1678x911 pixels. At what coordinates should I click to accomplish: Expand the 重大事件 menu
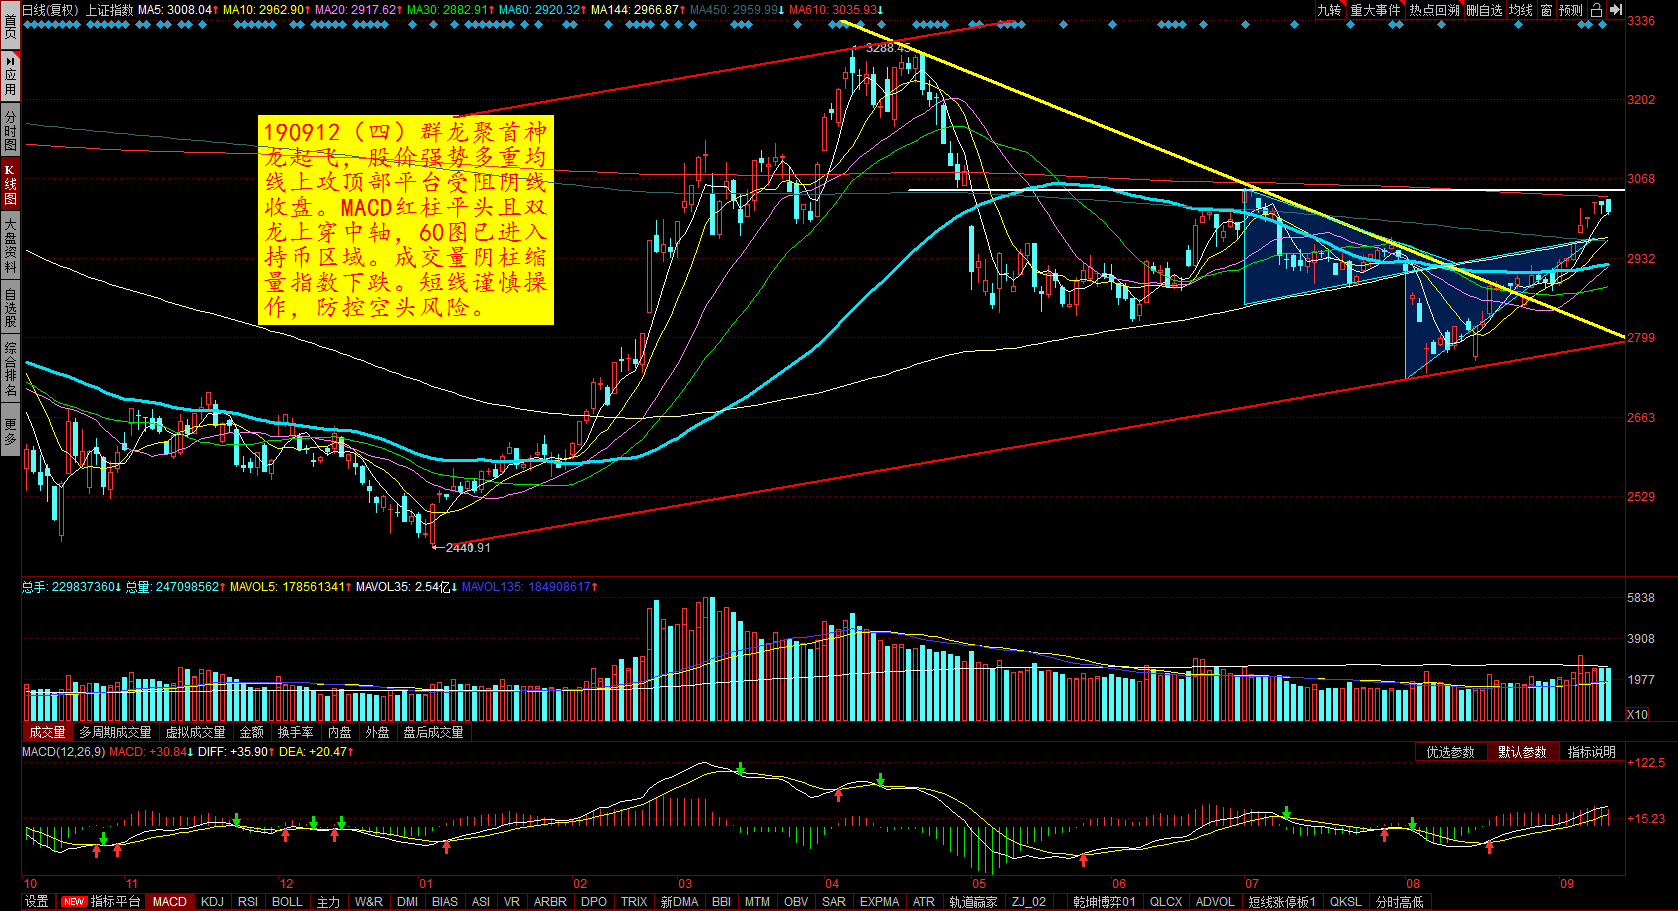click(x=1375, y=10)
